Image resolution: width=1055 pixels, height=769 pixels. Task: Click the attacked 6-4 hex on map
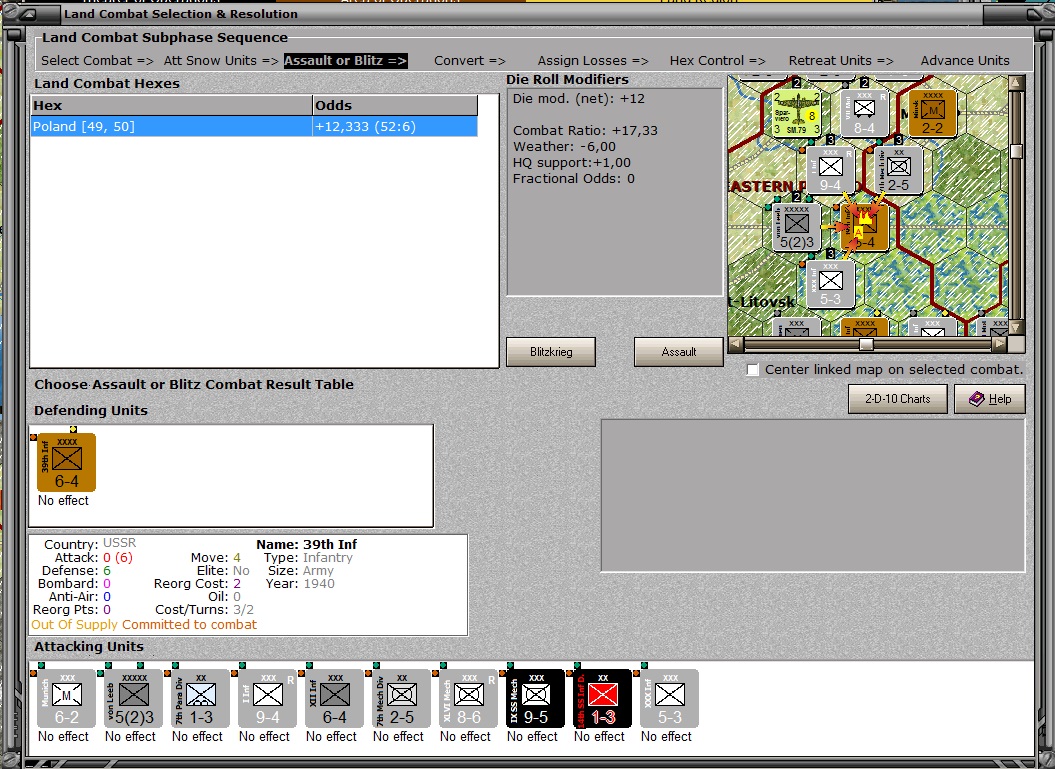865,227
